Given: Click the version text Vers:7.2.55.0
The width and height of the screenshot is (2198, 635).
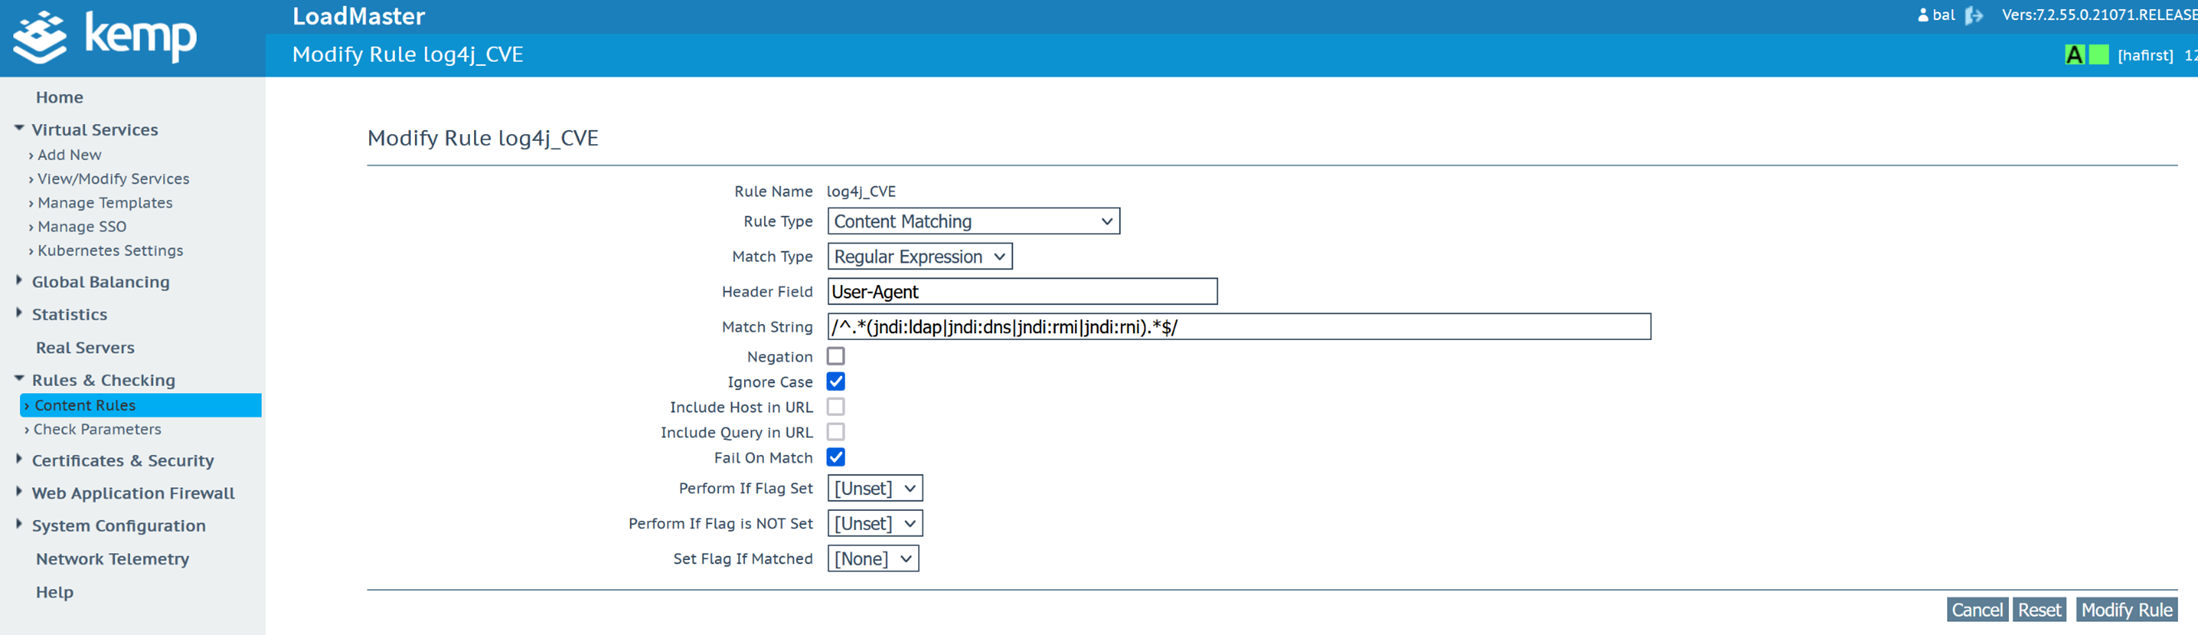Looking at the screenshot, I should click(2099, 15).
